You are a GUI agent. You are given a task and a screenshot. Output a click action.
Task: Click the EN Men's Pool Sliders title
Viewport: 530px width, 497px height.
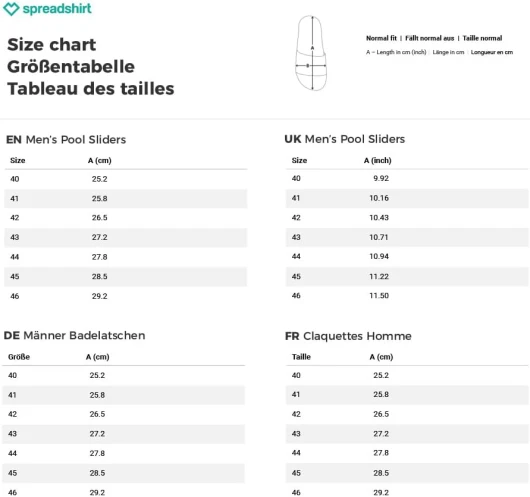click(x=66, y=139)
